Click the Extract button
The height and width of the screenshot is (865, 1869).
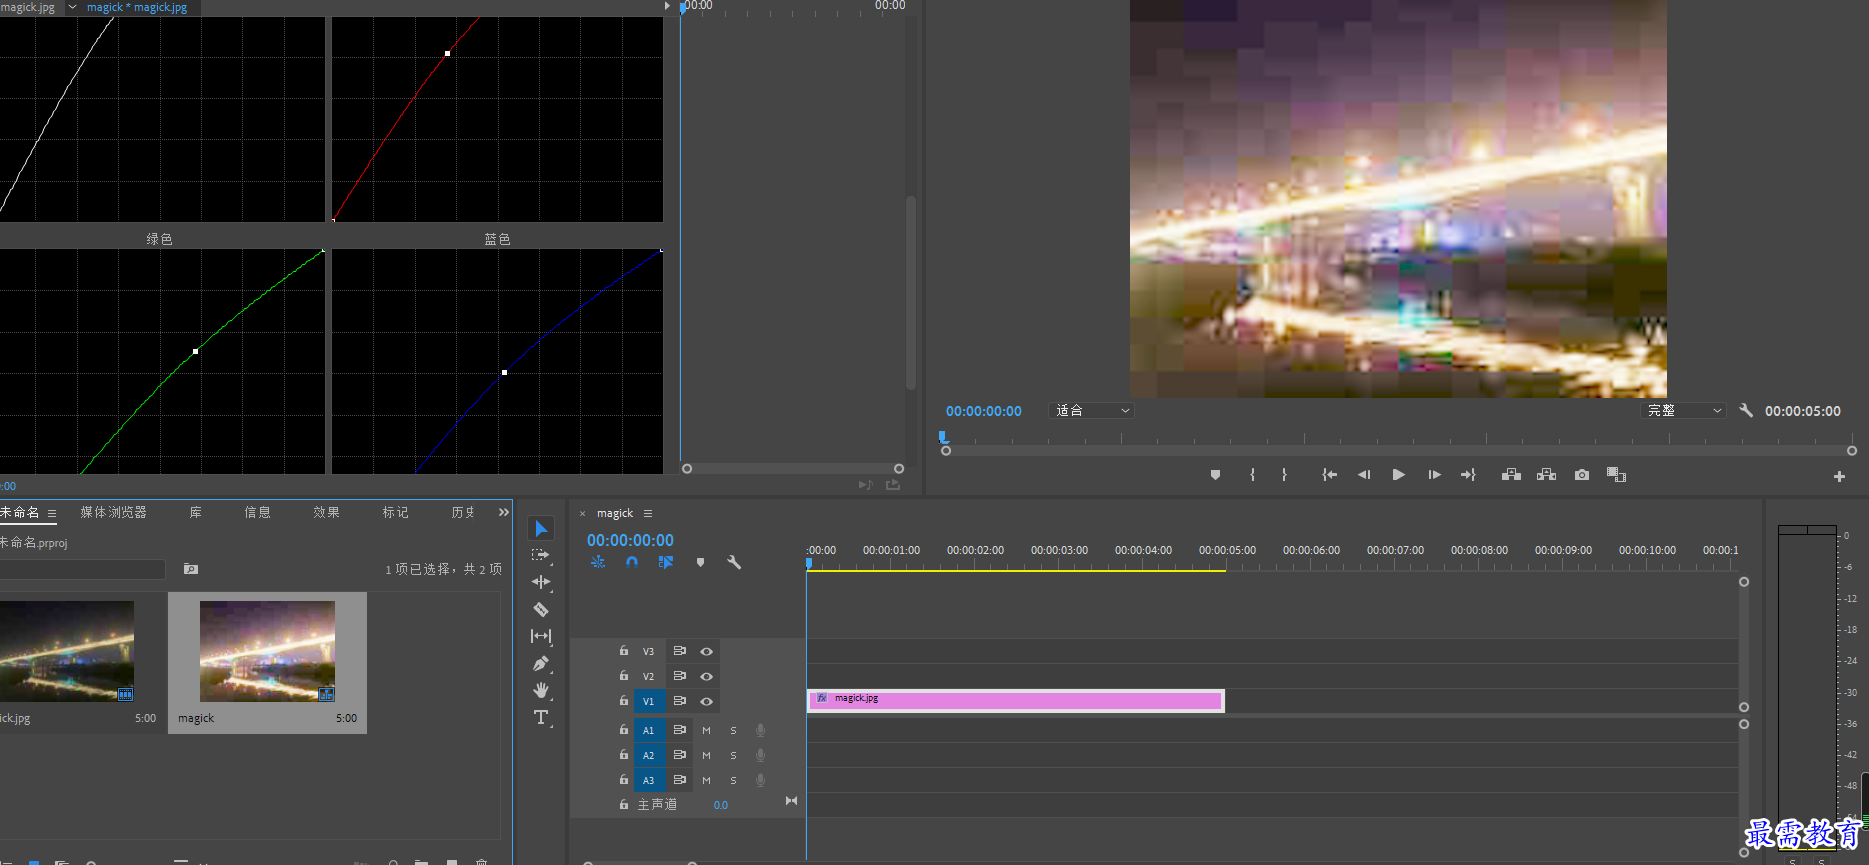(x=1546, y=475)
